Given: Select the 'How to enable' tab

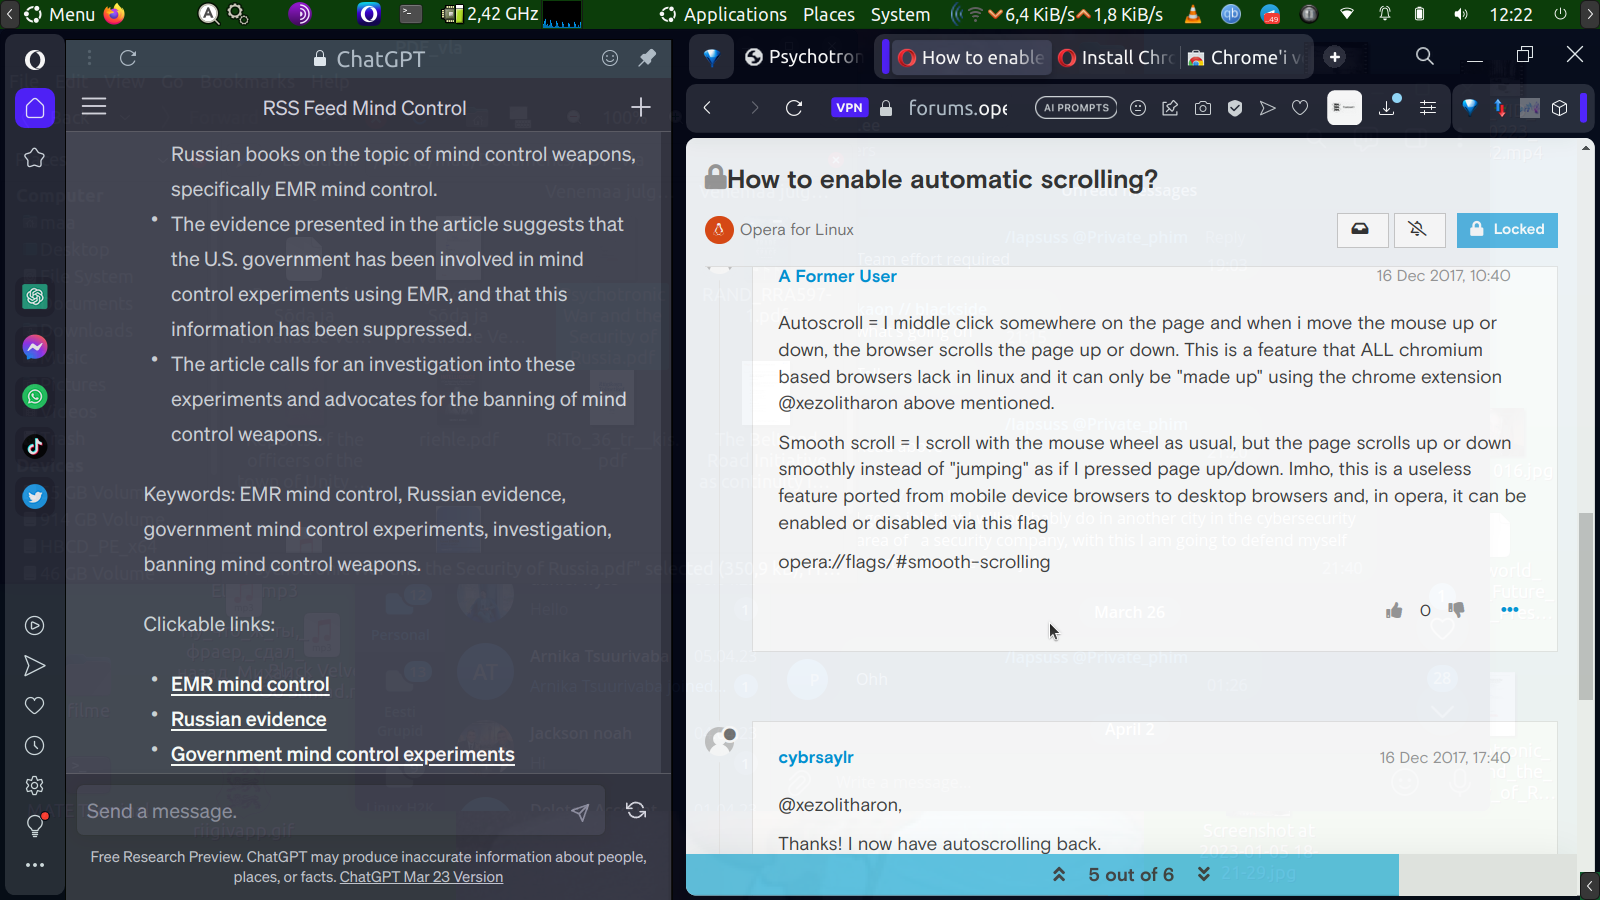Looking at the screenshot, I should point(971,58).
